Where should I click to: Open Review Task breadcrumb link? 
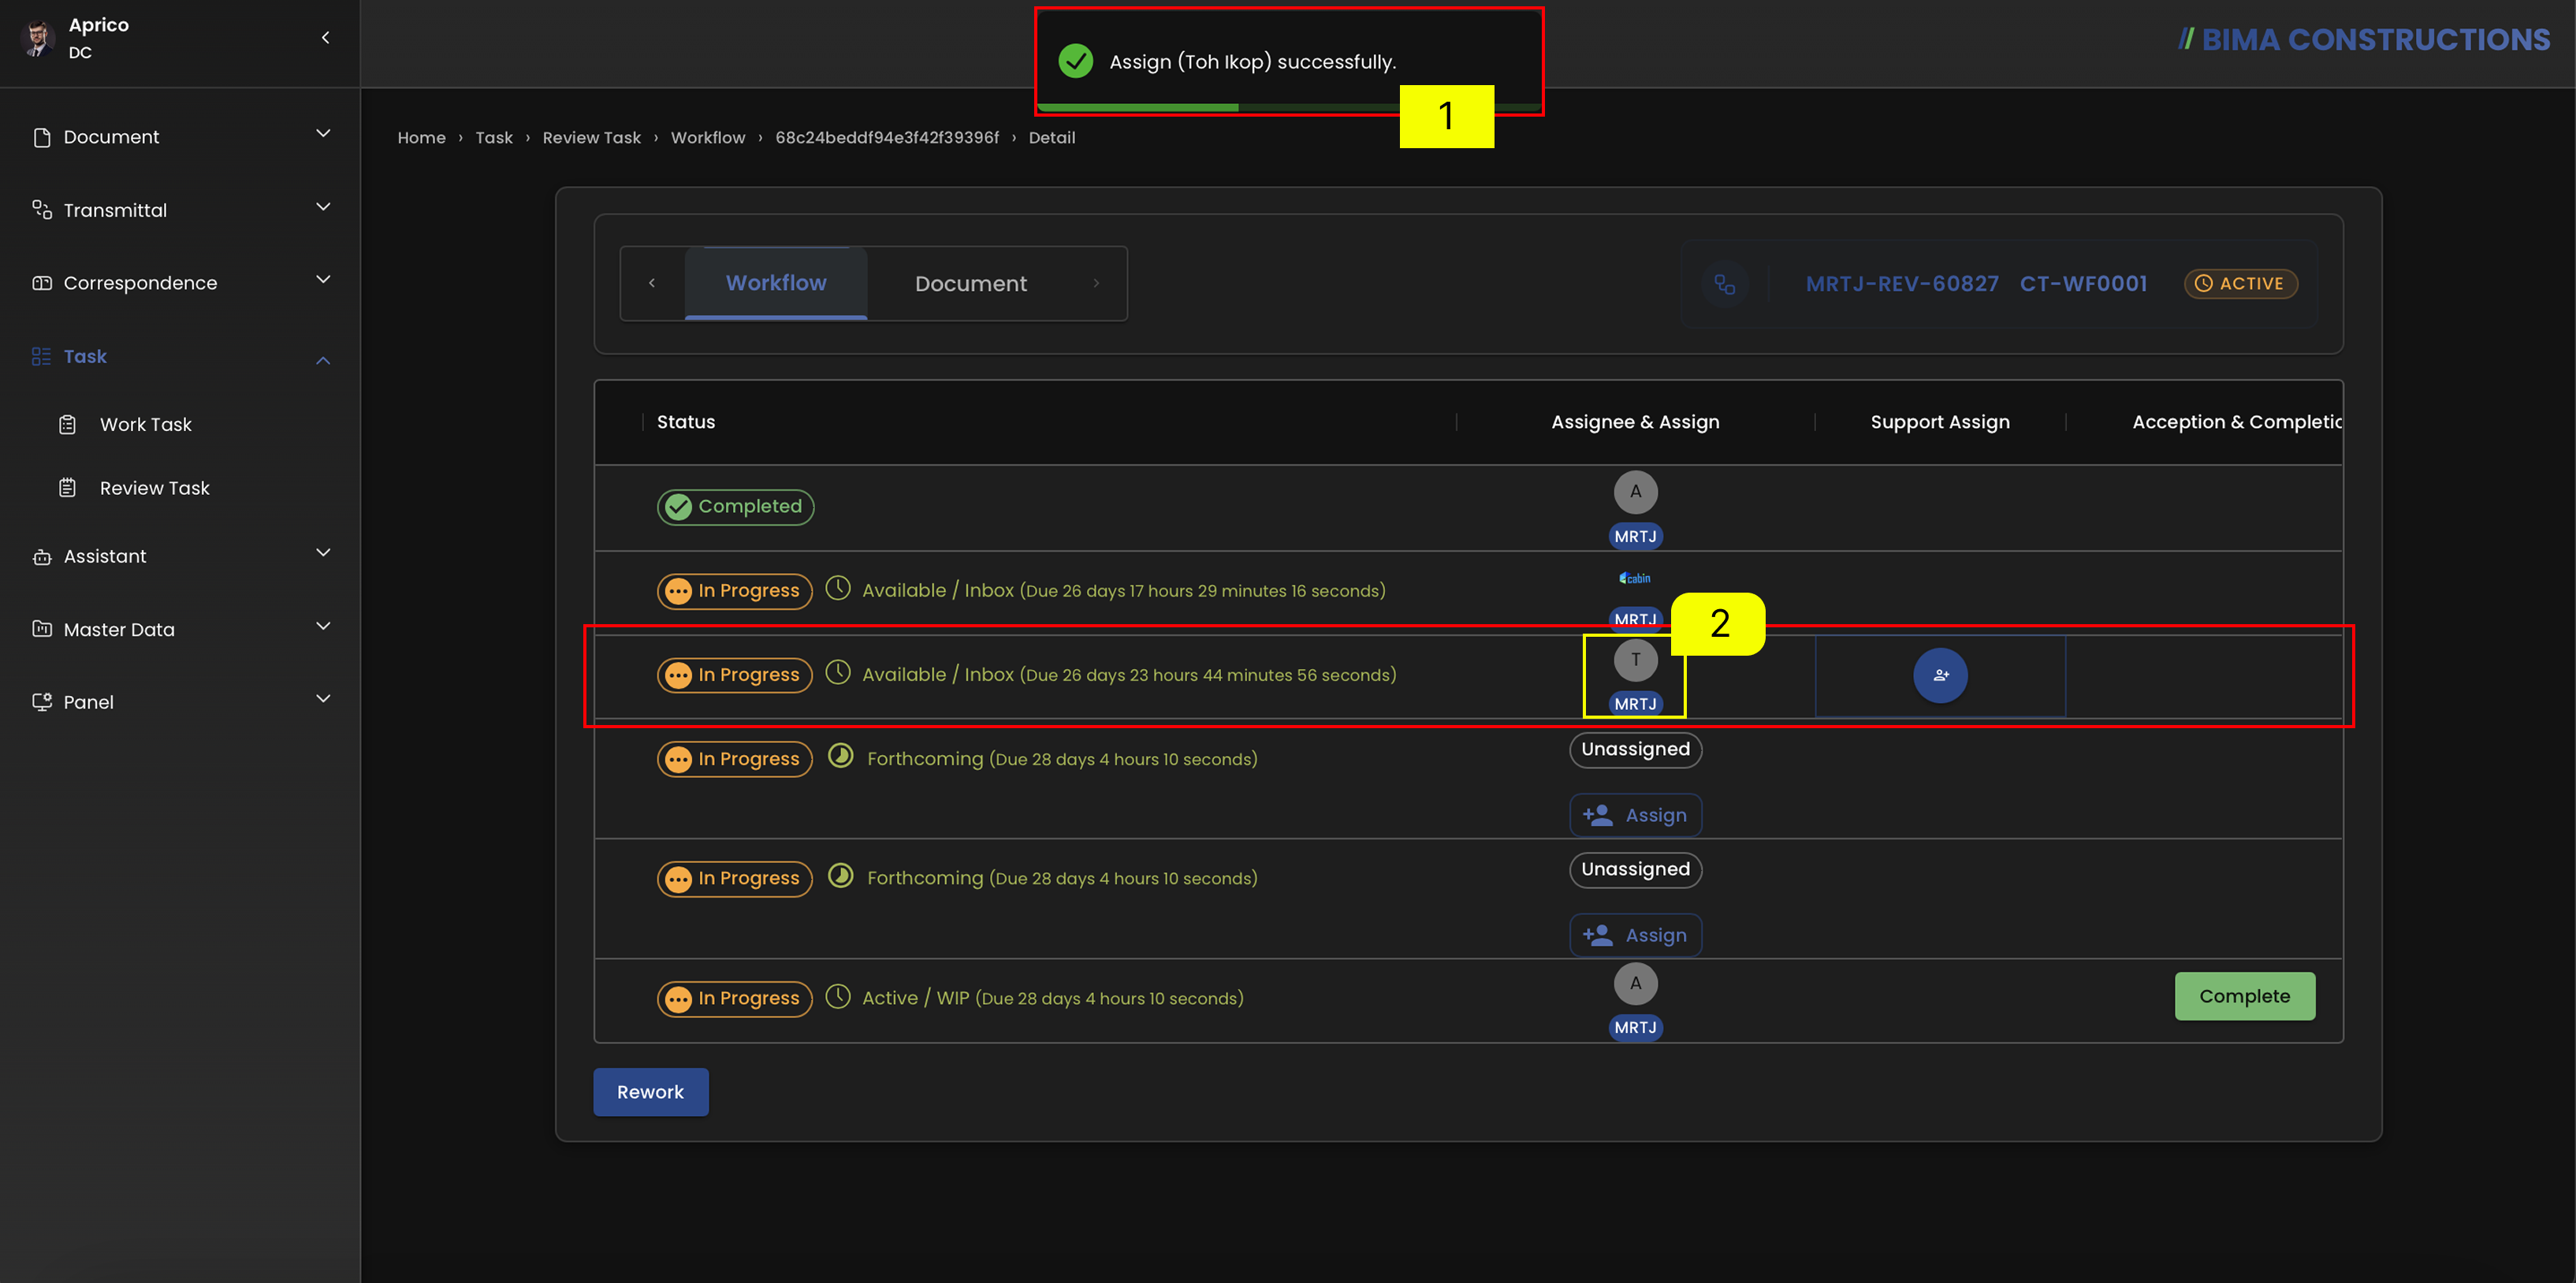591,138
